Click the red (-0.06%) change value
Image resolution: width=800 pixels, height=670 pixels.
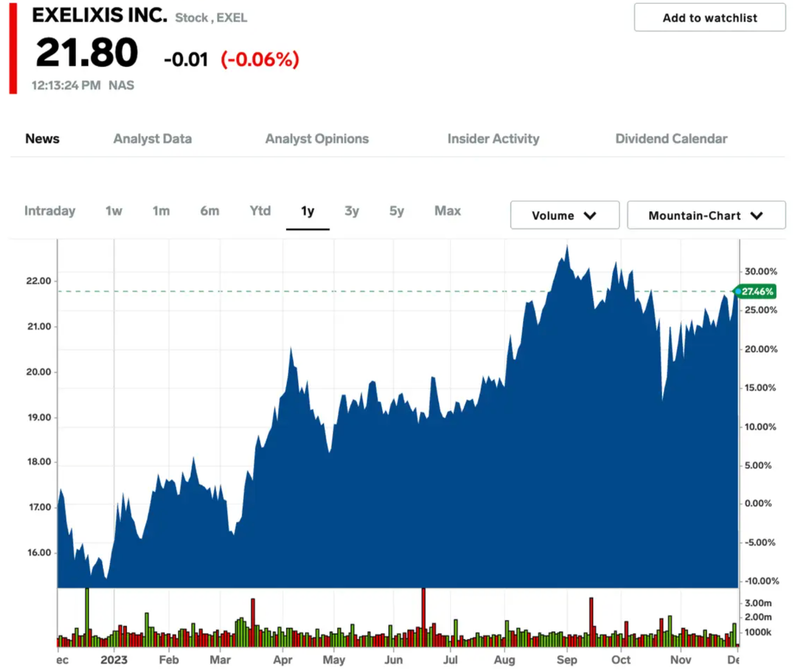pyautogui.click(x=260, y=59)
